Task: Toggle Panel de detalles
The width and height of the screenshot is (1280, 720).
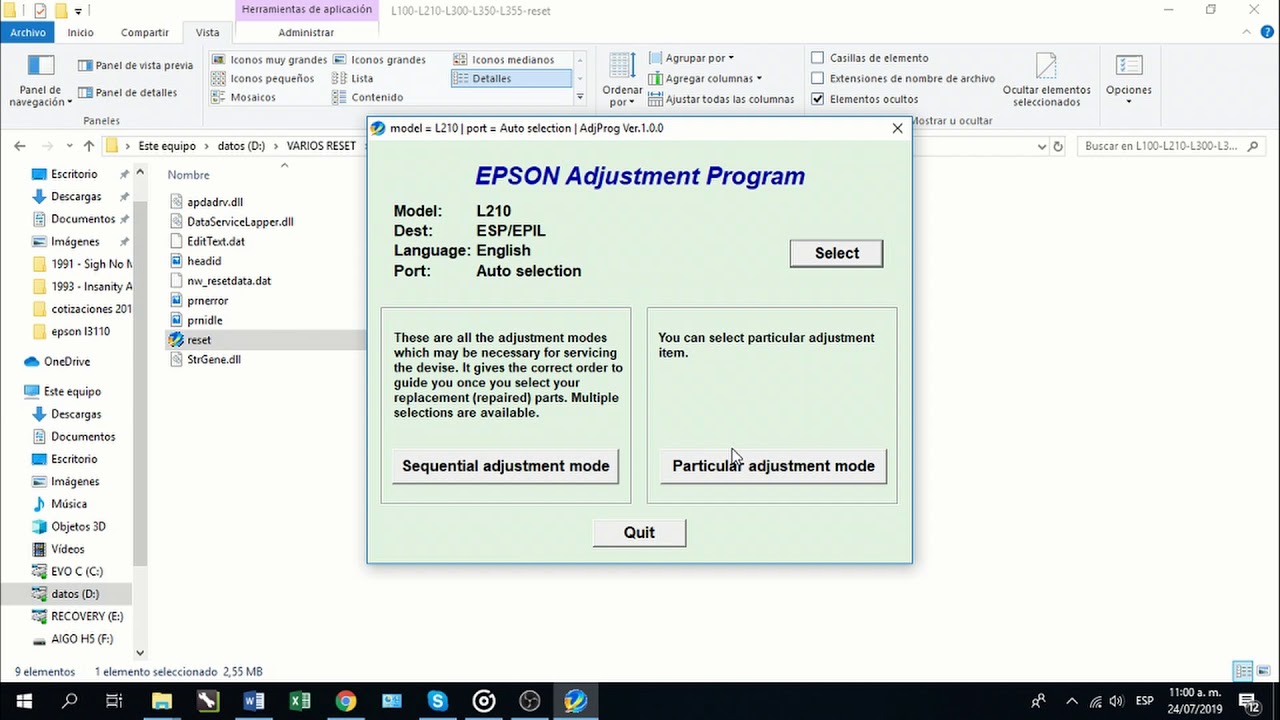Action: pyautogui.click(x=127, y=92)
